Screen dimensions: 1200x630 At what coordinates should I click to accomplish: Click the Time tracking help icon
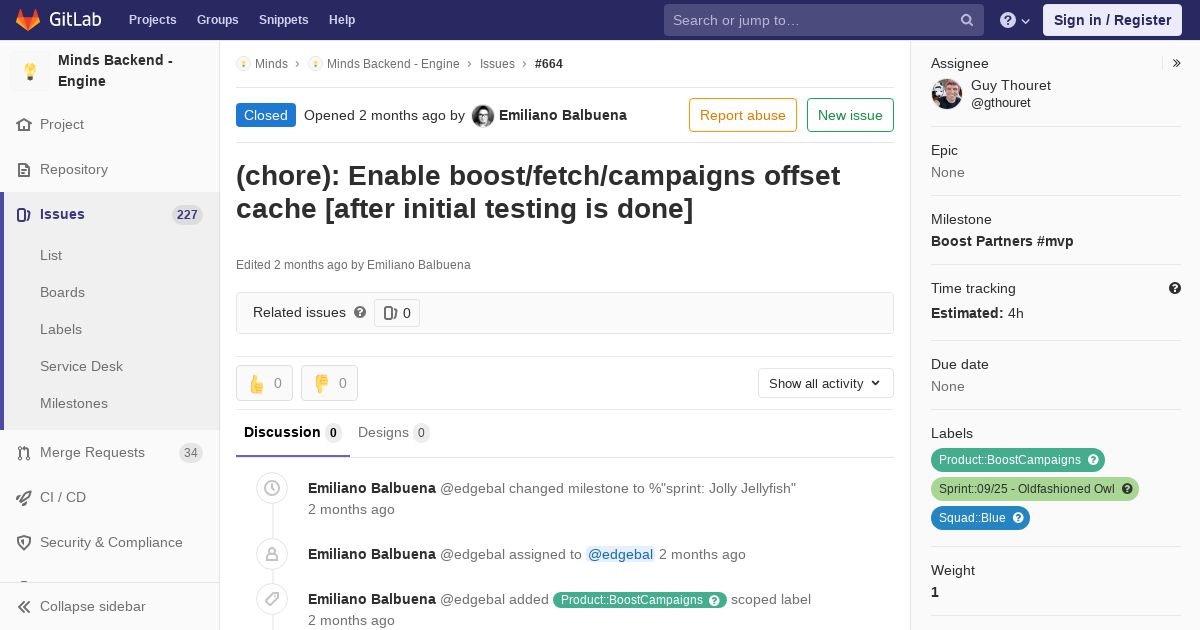point(1175,288)
